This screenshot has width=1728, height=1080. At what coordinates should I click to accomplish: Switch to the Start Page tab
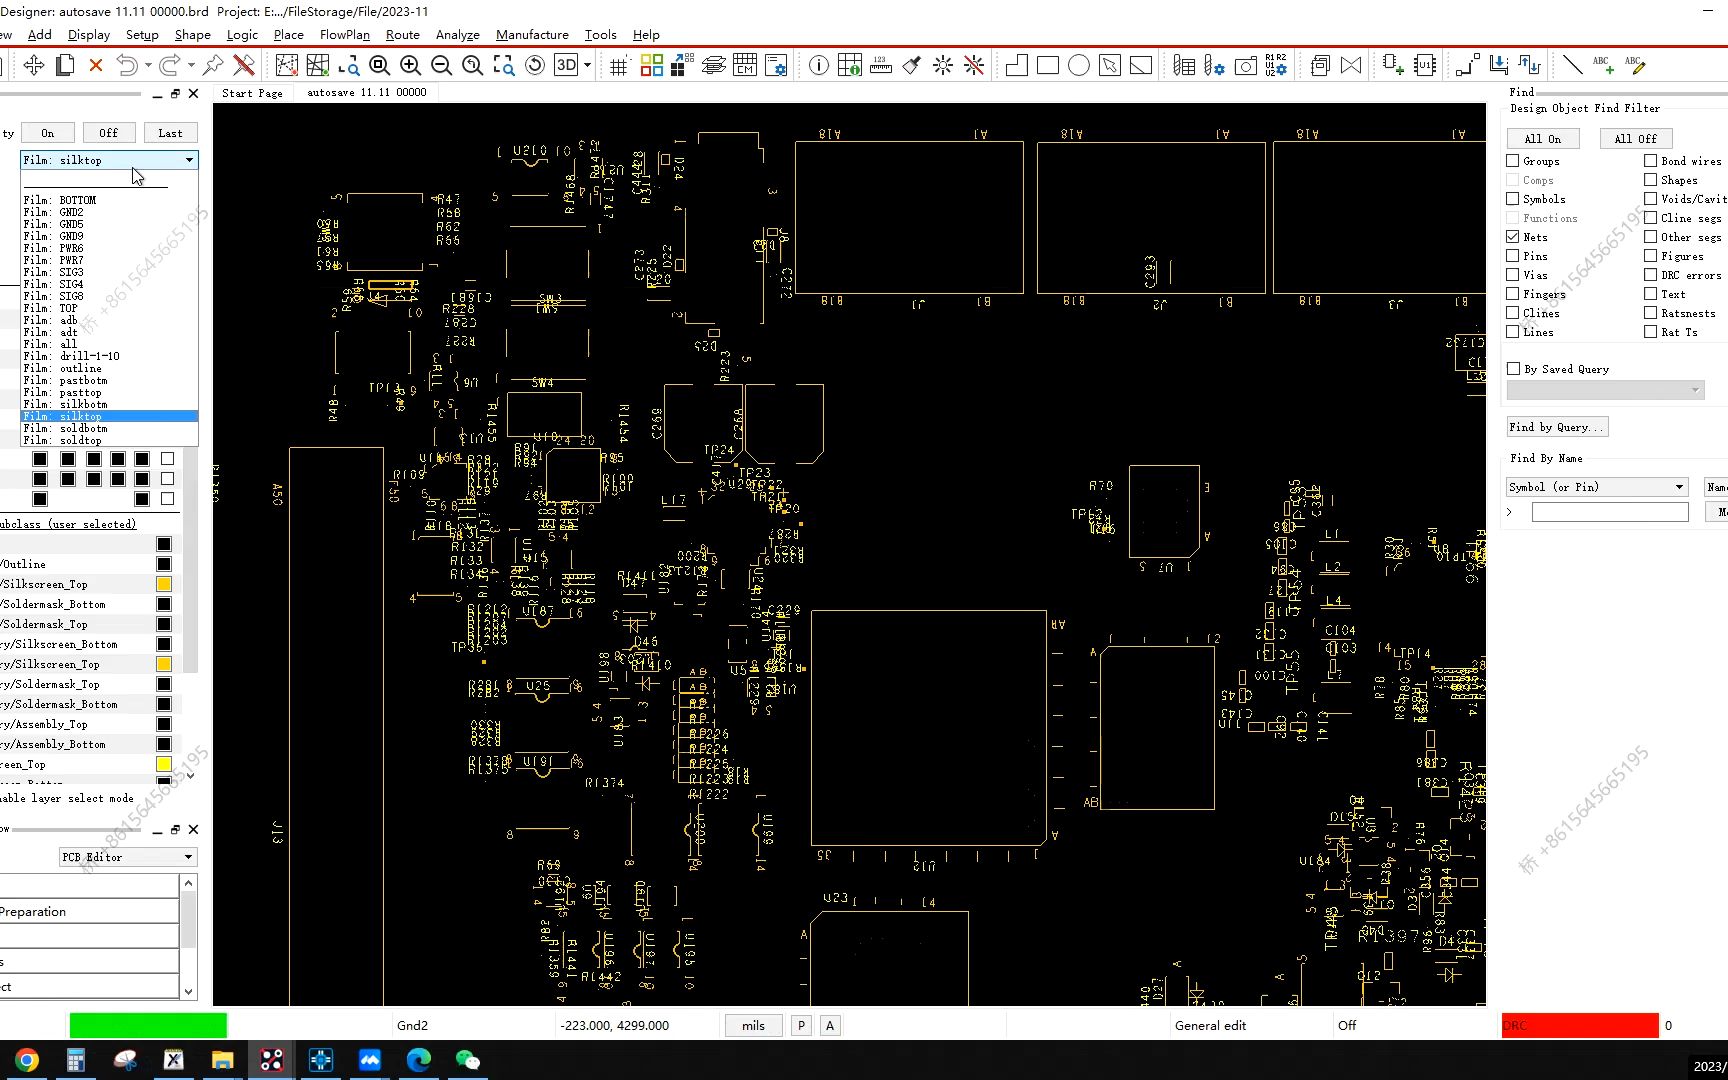[252, 93]
